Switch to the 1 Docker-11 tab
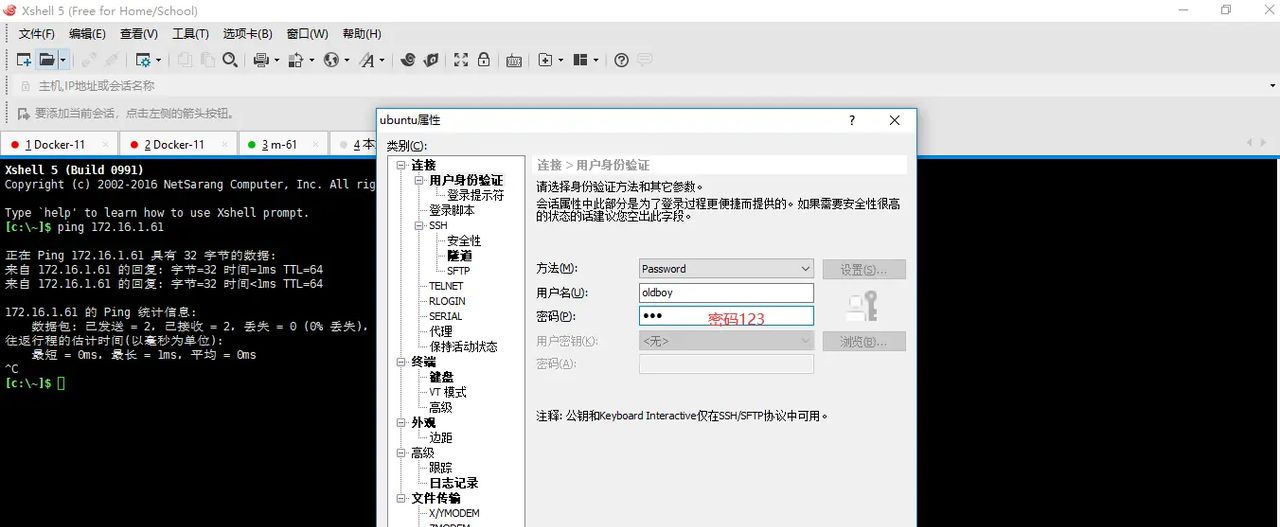This screenshot has height=527, width=1280. [59, 144]
